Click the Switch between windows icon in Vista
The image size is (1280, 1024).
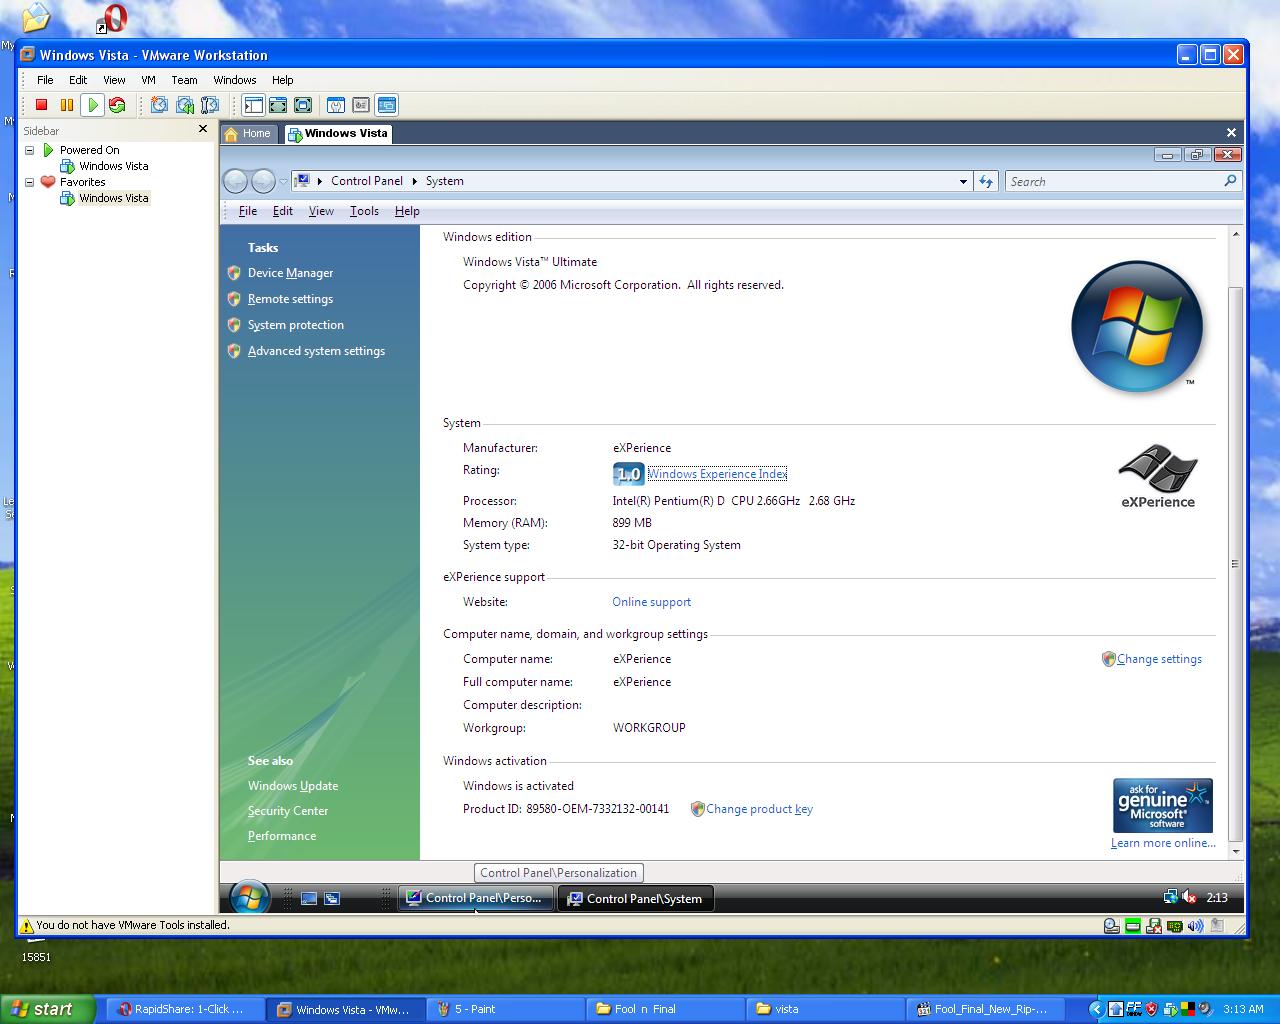[332, 898]
